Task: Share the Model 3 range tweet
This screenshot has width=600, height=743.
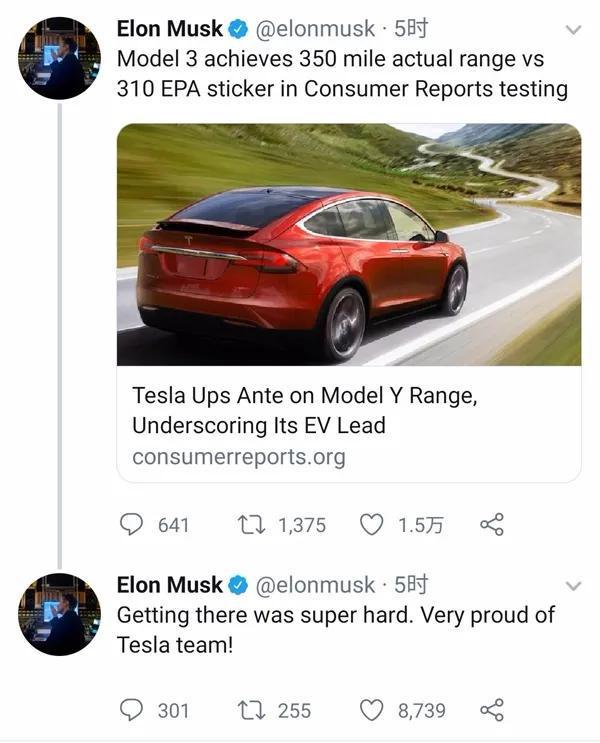Action: click(x=492, y=525)
